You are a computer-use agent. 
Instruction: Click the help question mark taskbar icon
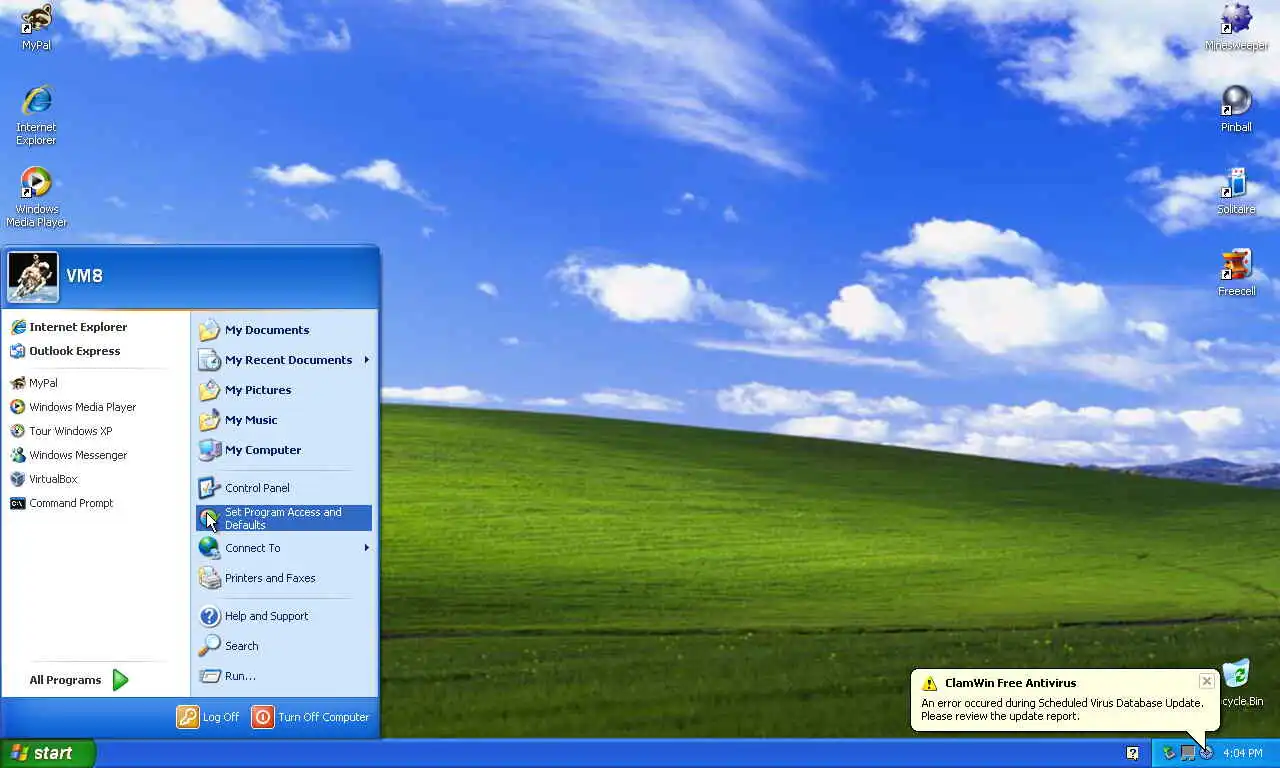pyautogui.click(x=1133, y=753)
